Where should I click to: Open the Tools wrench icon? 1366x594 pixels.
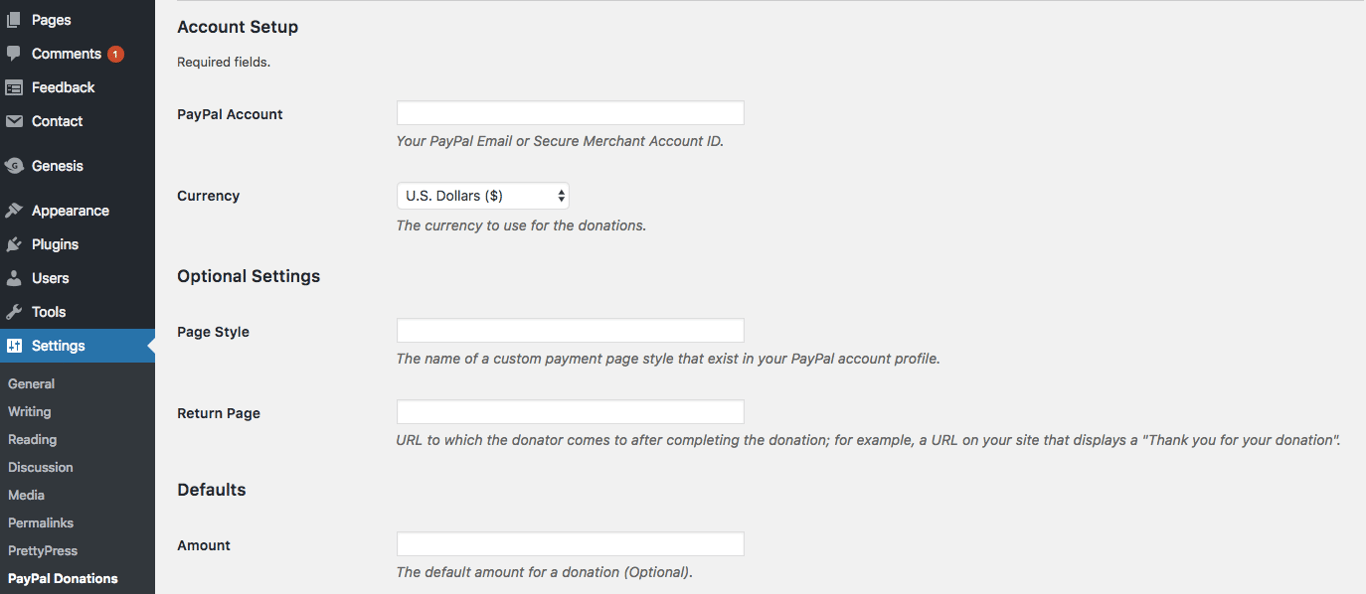(x=15, y=311)
